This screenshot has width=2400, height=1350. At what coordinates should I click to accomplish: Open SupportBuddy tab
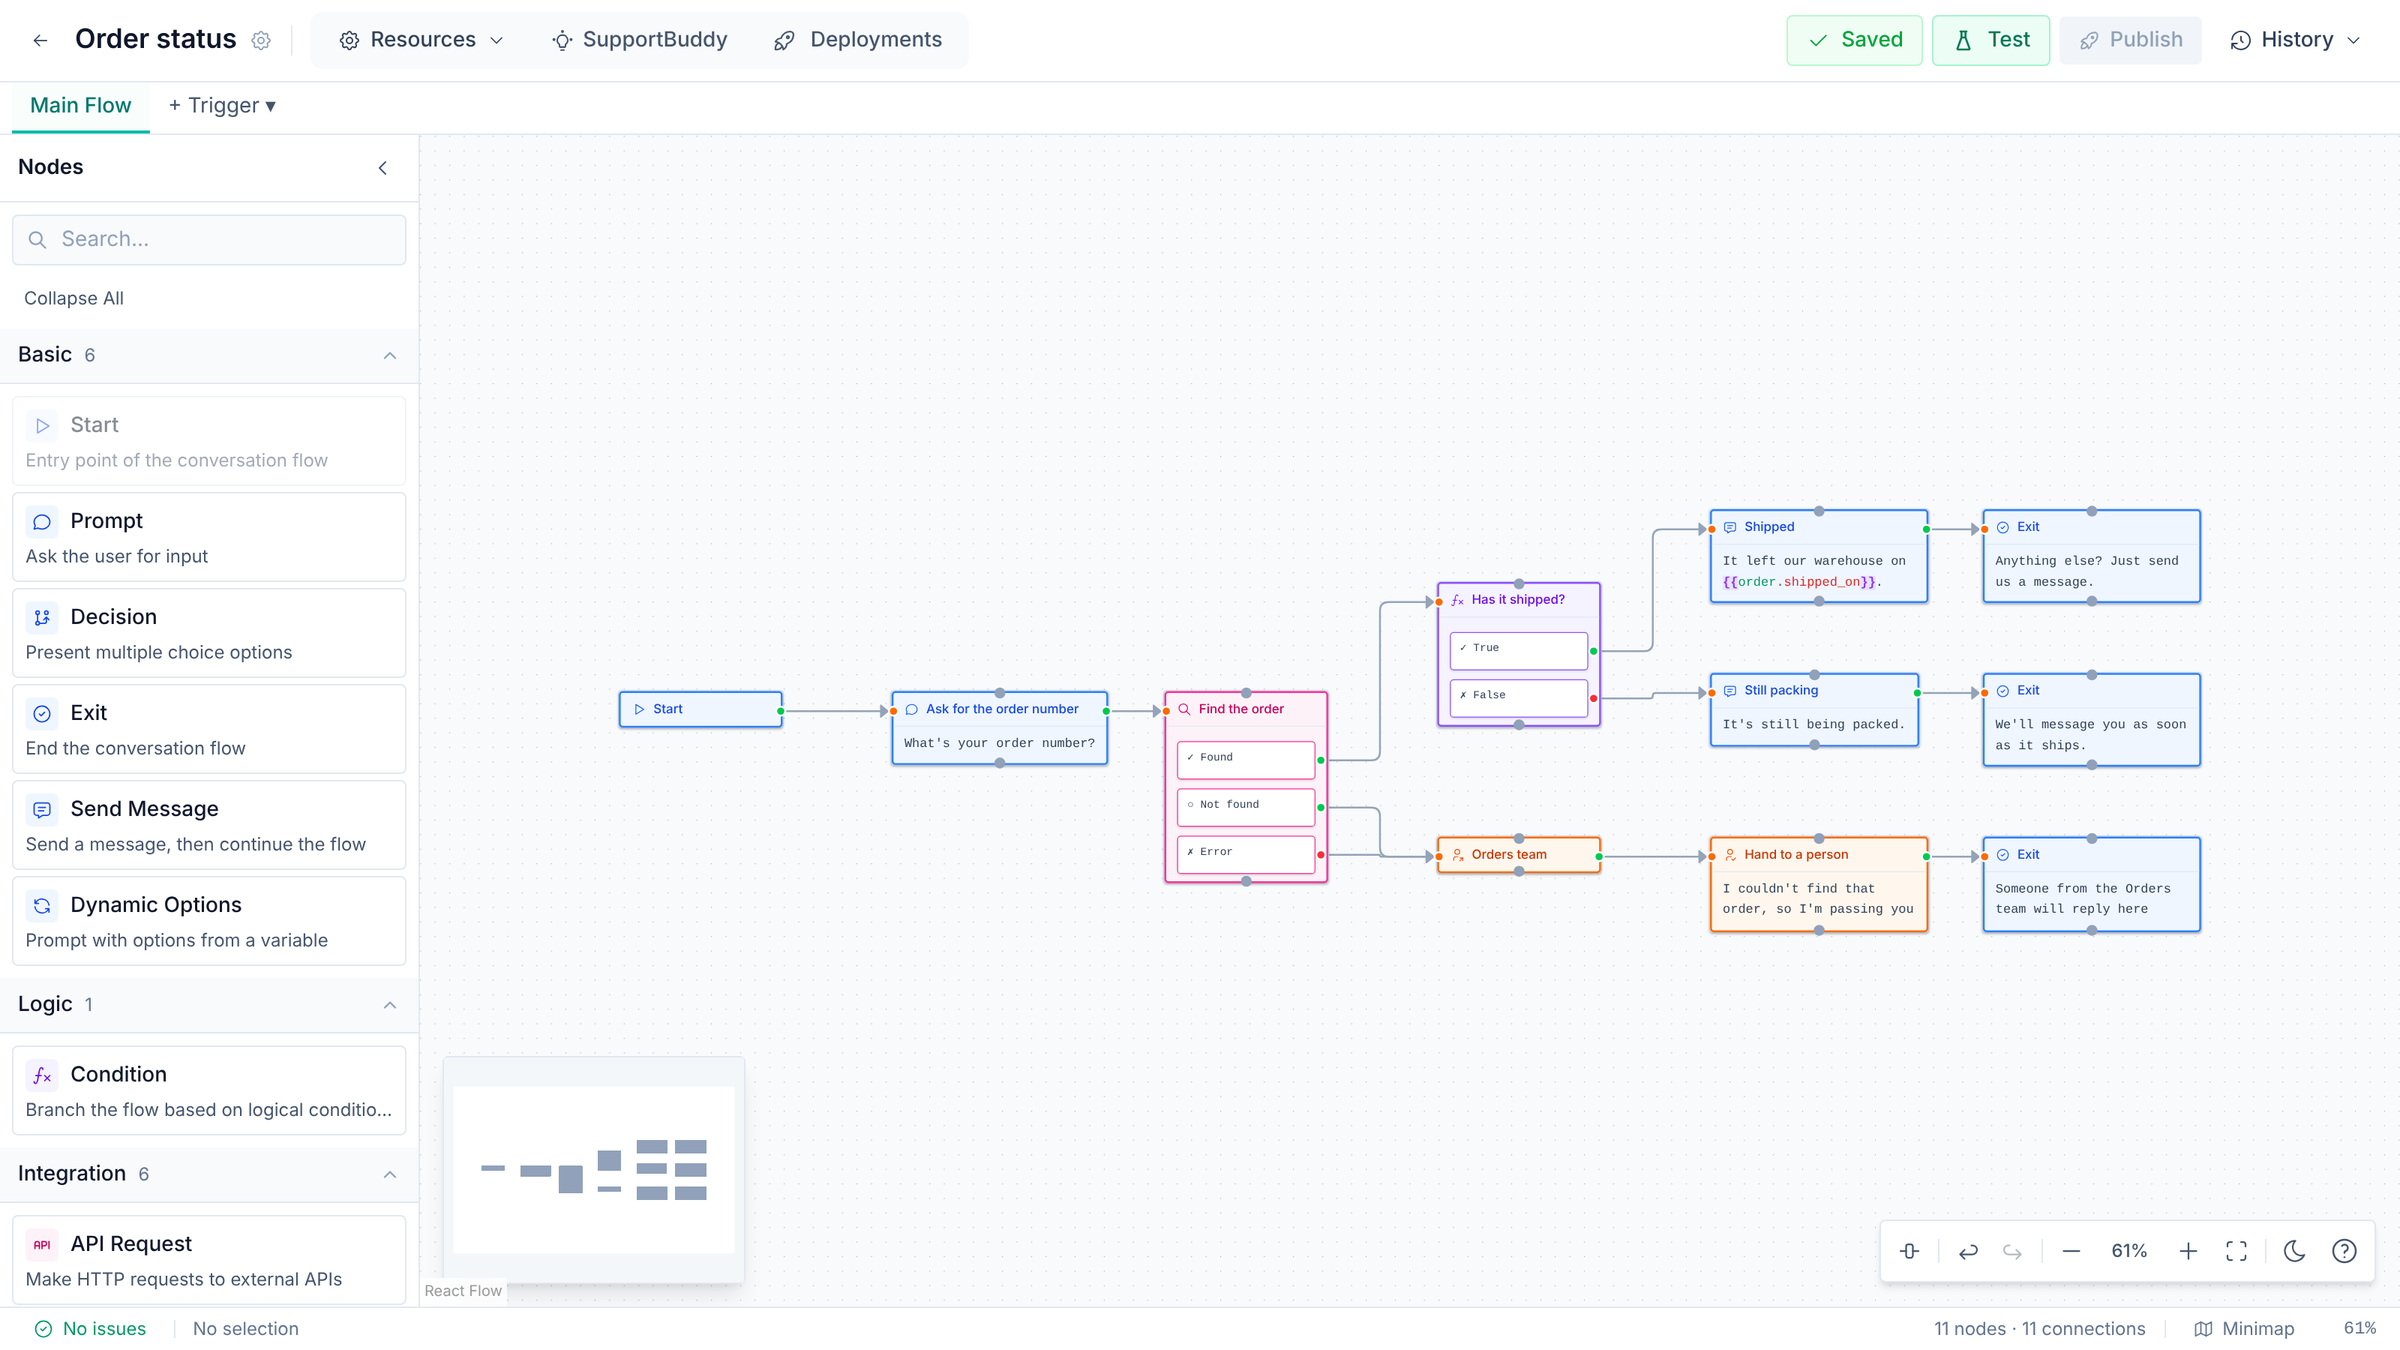(640, 40)
